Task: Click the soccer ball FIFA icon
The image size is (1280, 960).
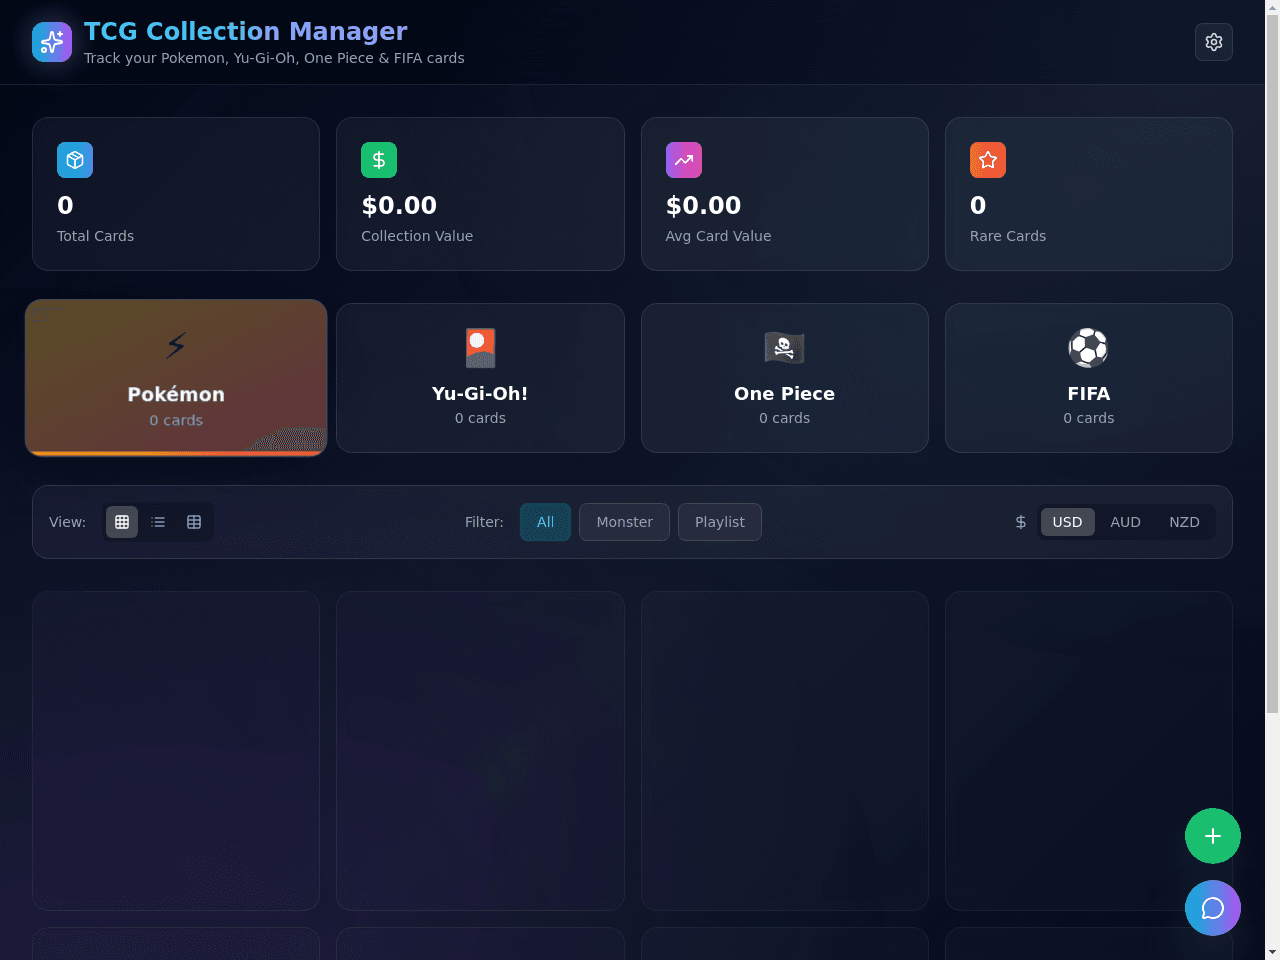Action: pos(1089,348)
